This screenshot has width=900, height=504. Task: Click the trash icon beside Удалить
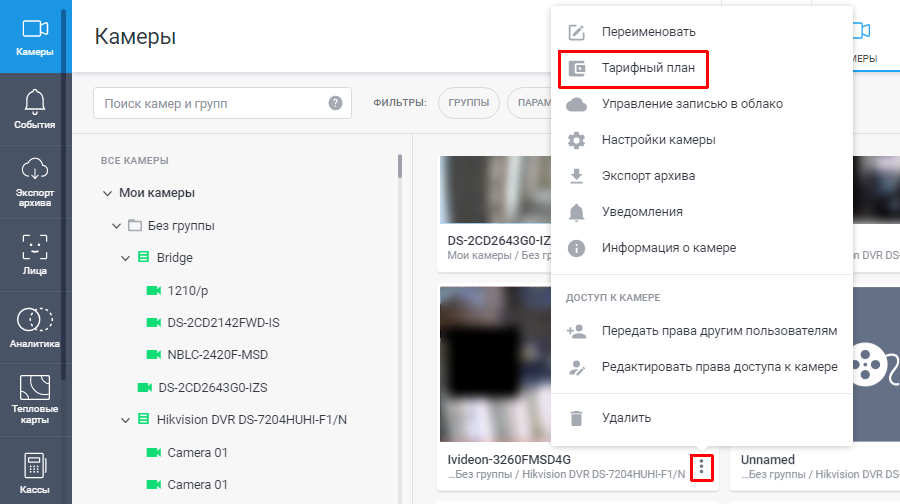click(x=576, y=418)
